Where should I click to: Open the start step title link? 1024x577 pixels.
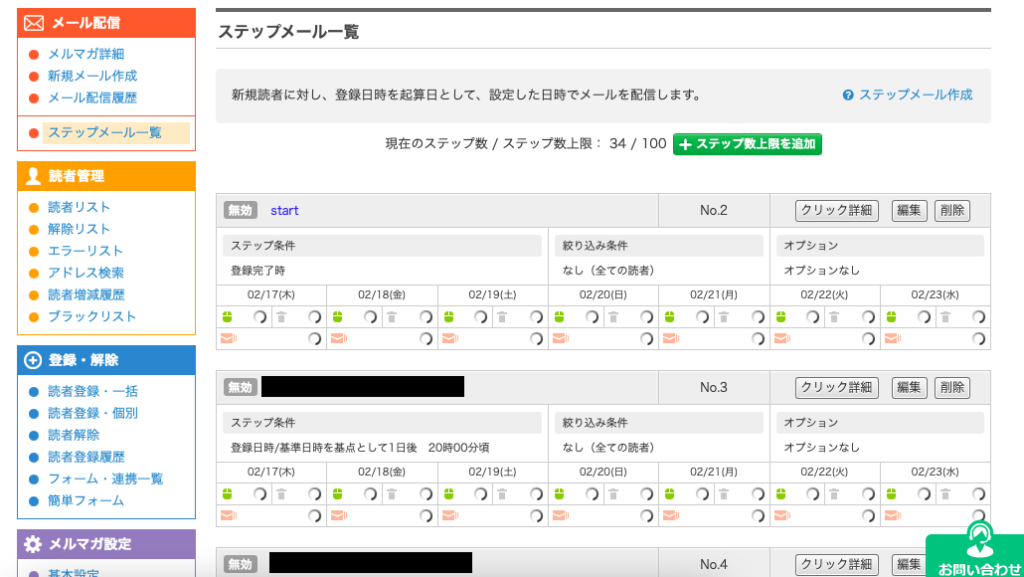coord(284,211)
